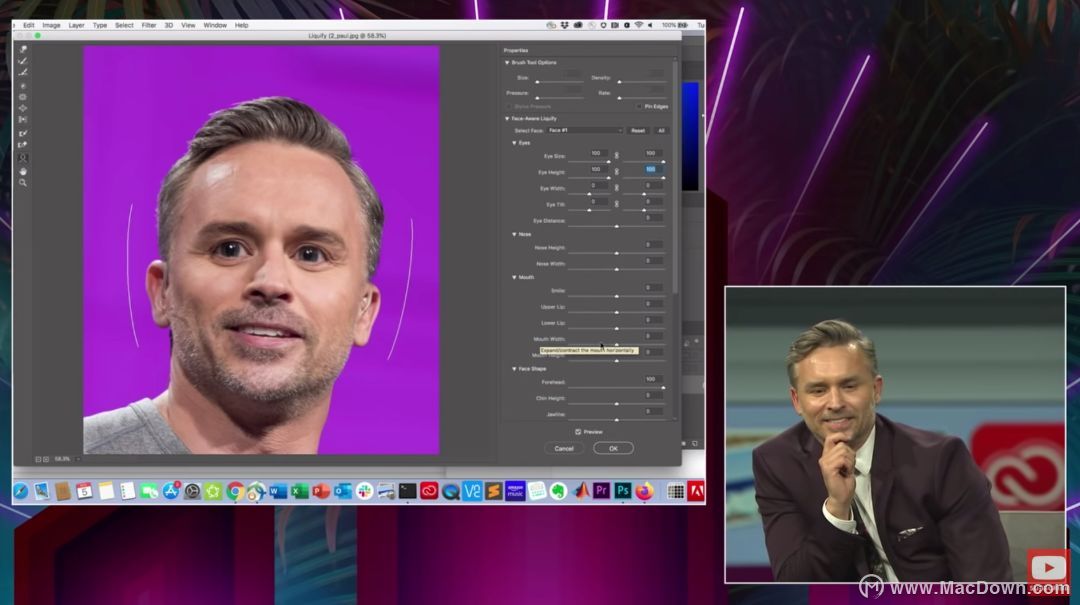Open PowerPoint from the Dock

click(x=321, y=491)
